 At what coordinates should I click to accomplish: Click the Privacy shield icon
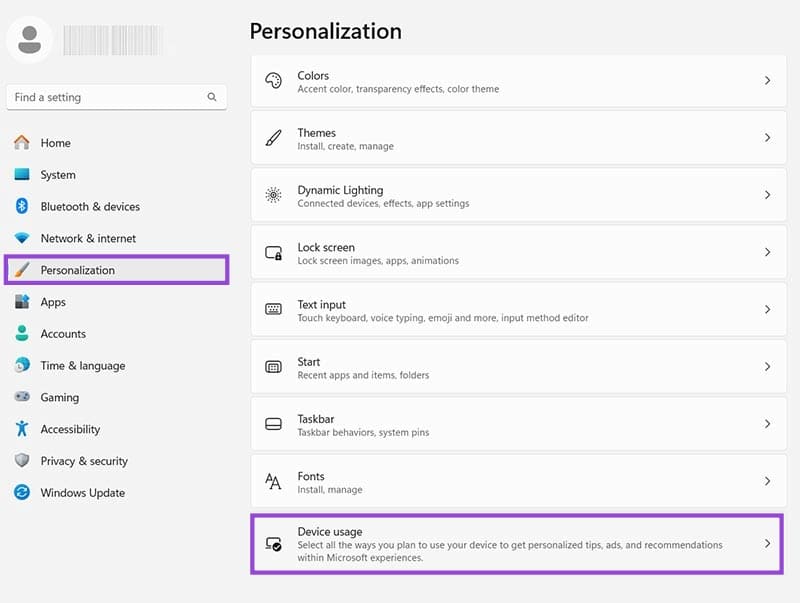point(22,460)
